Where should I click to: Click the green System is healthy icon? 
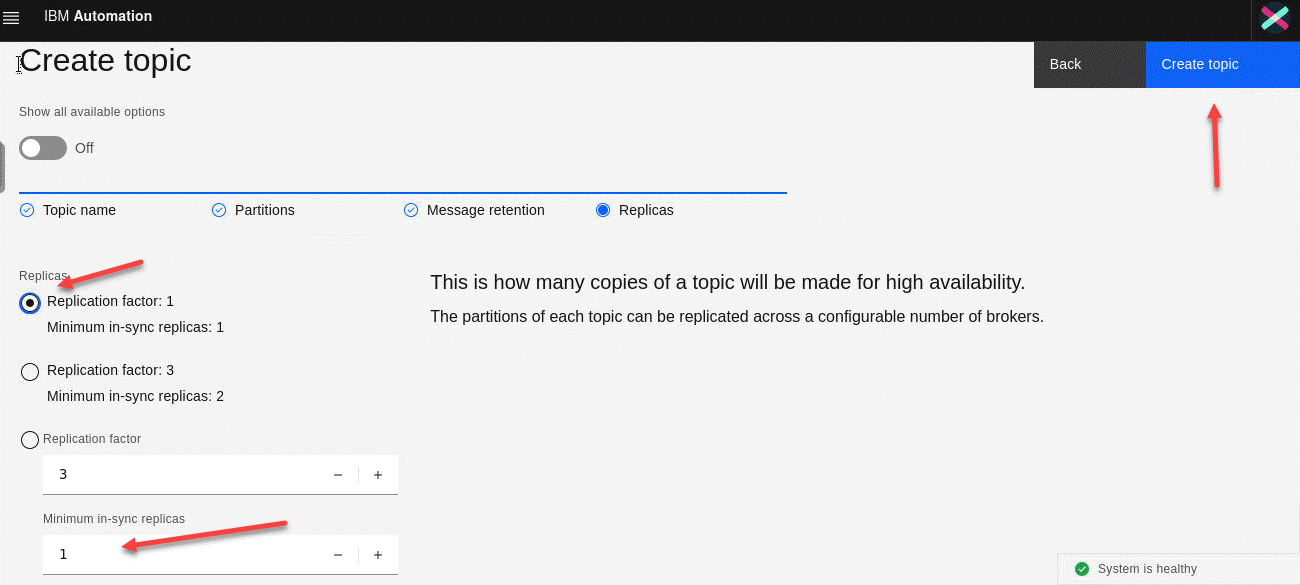click(1081, 569)
